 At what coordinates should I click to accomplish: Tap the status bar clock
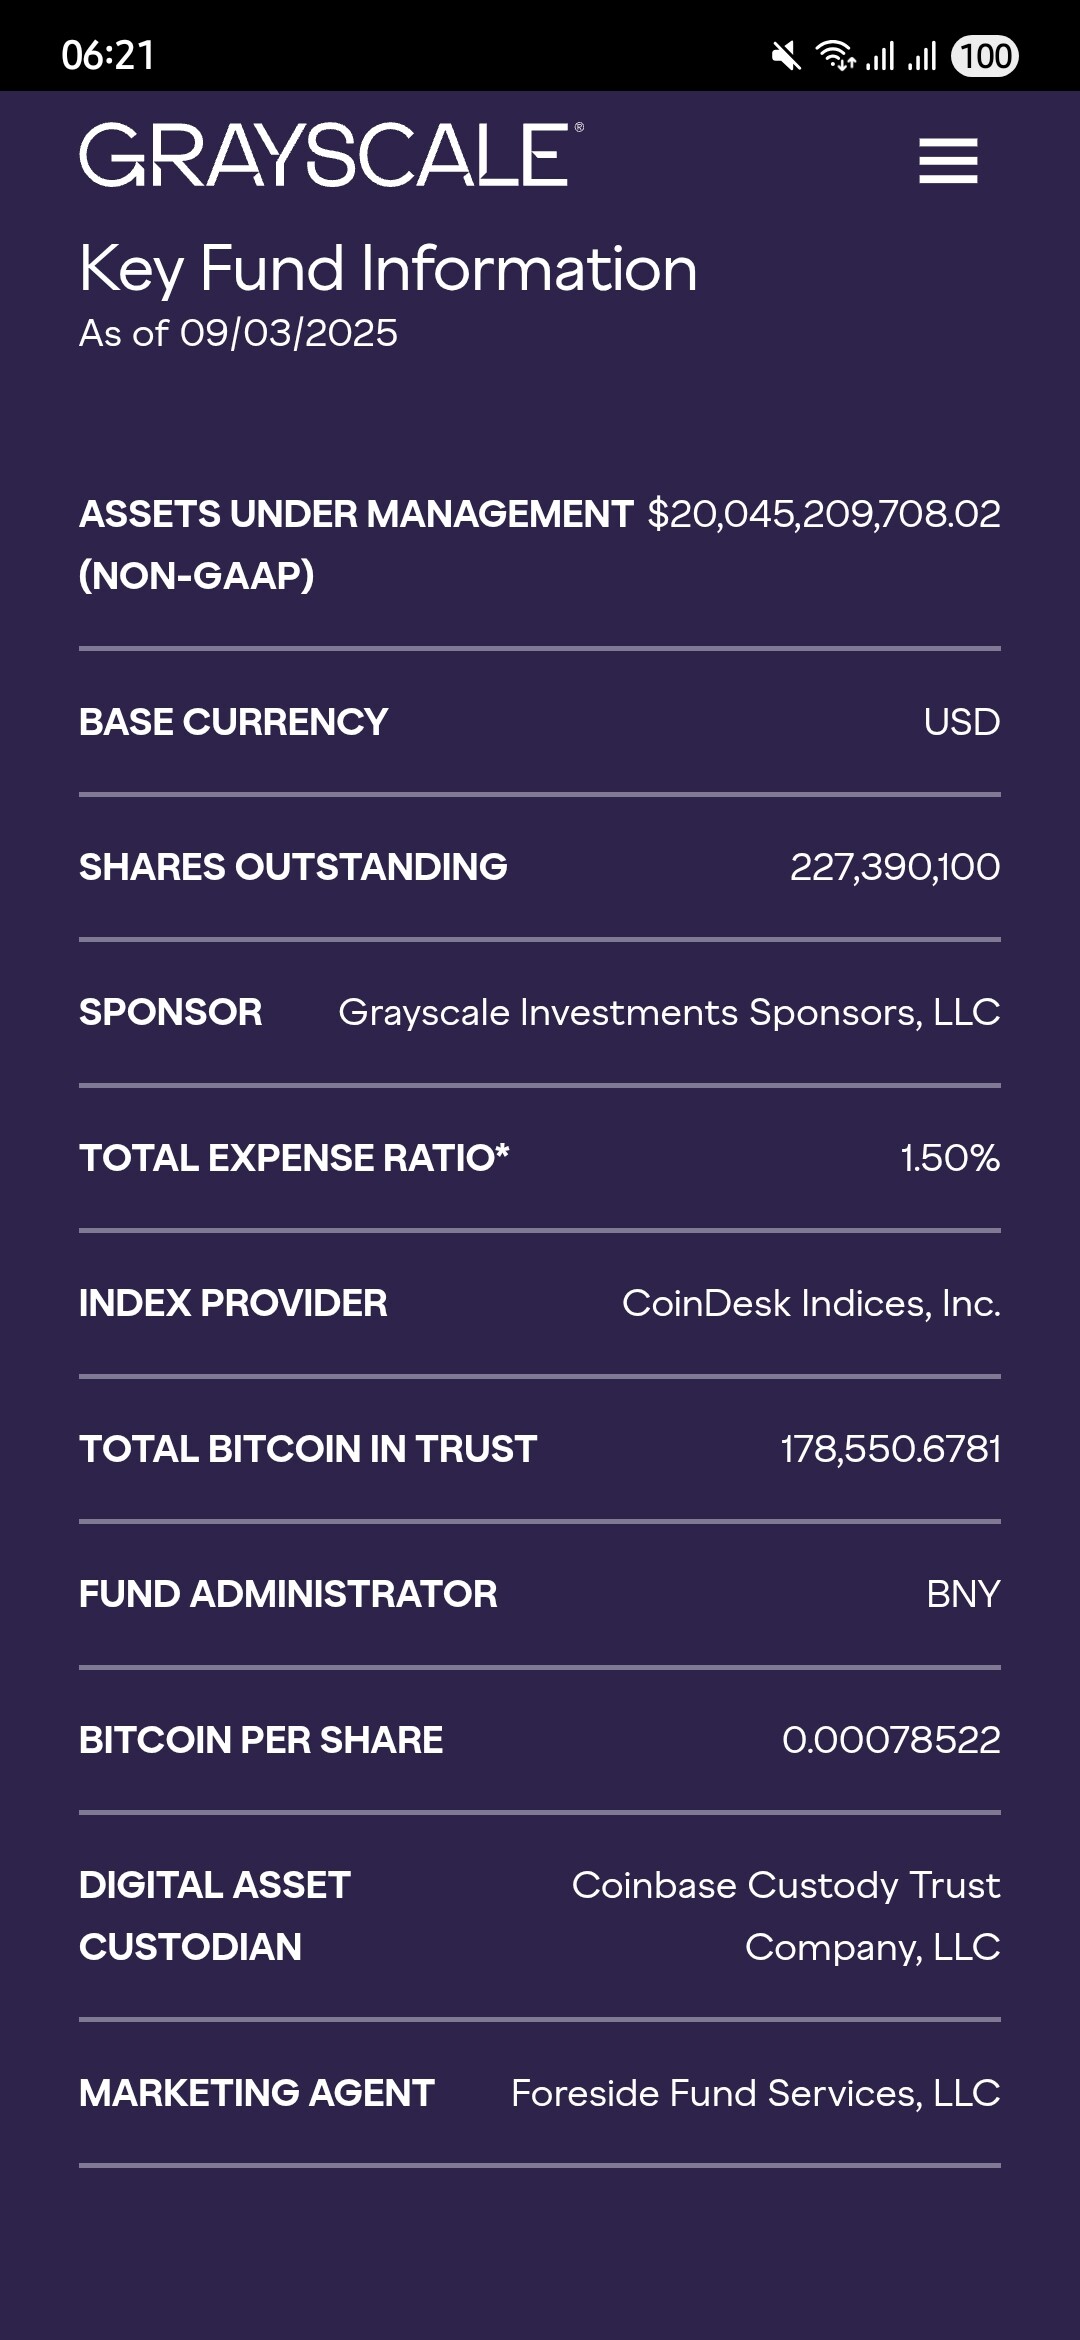click(x=108, y=56)
